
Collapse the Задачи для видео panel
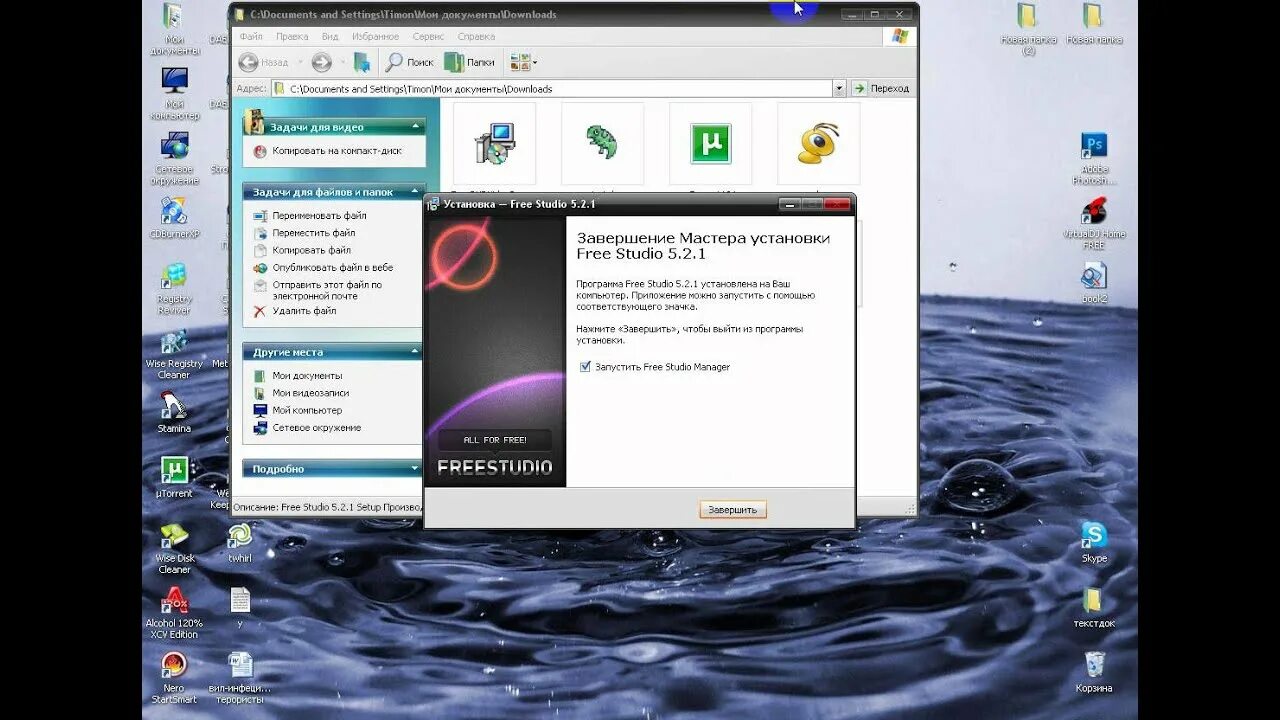(415, 127)
